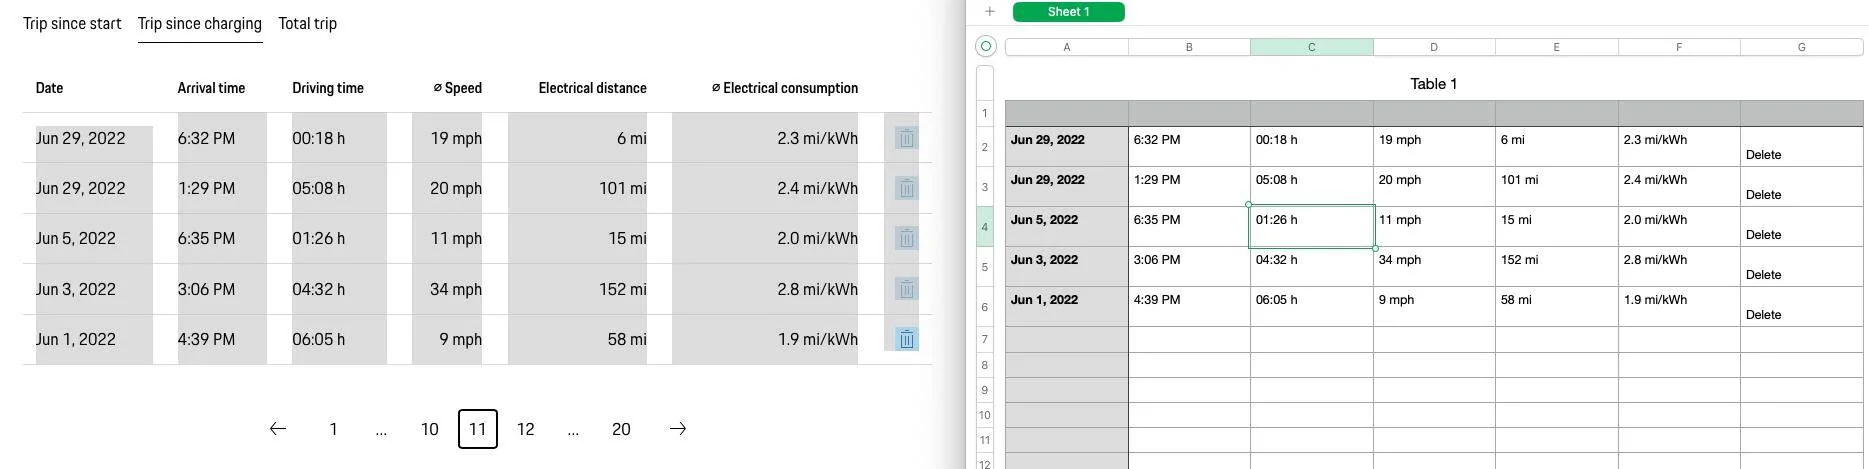Click spreadsheet cell 1.9 mi/kWh
This screenshot has height=469, width=1869.
point(1679,307)
